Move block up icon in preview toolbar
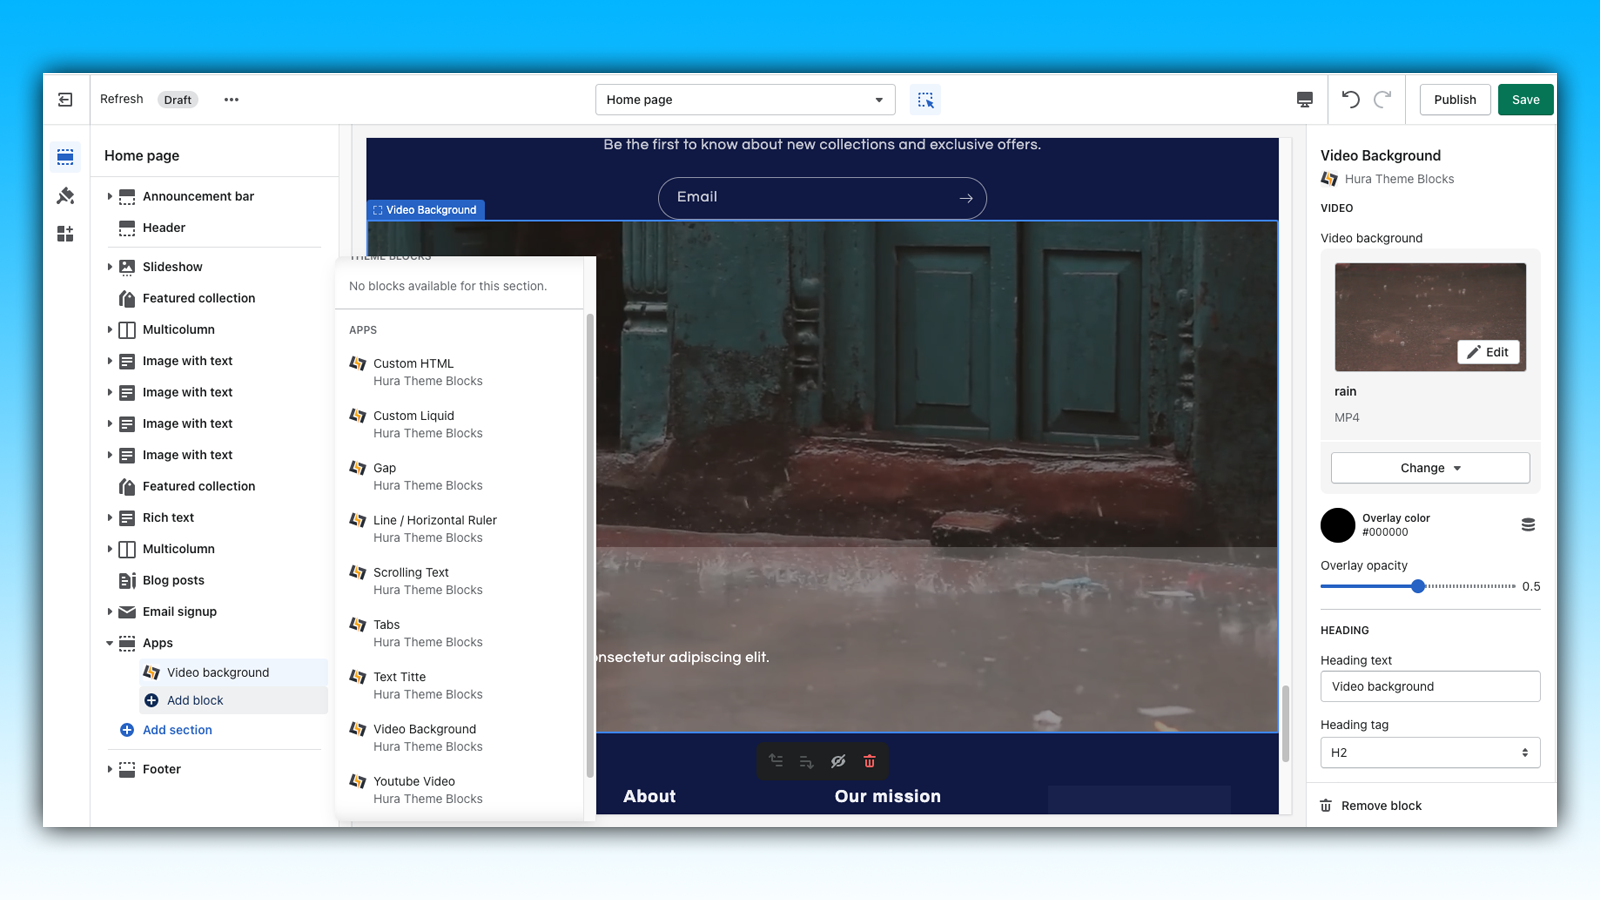 click(776, 761)
